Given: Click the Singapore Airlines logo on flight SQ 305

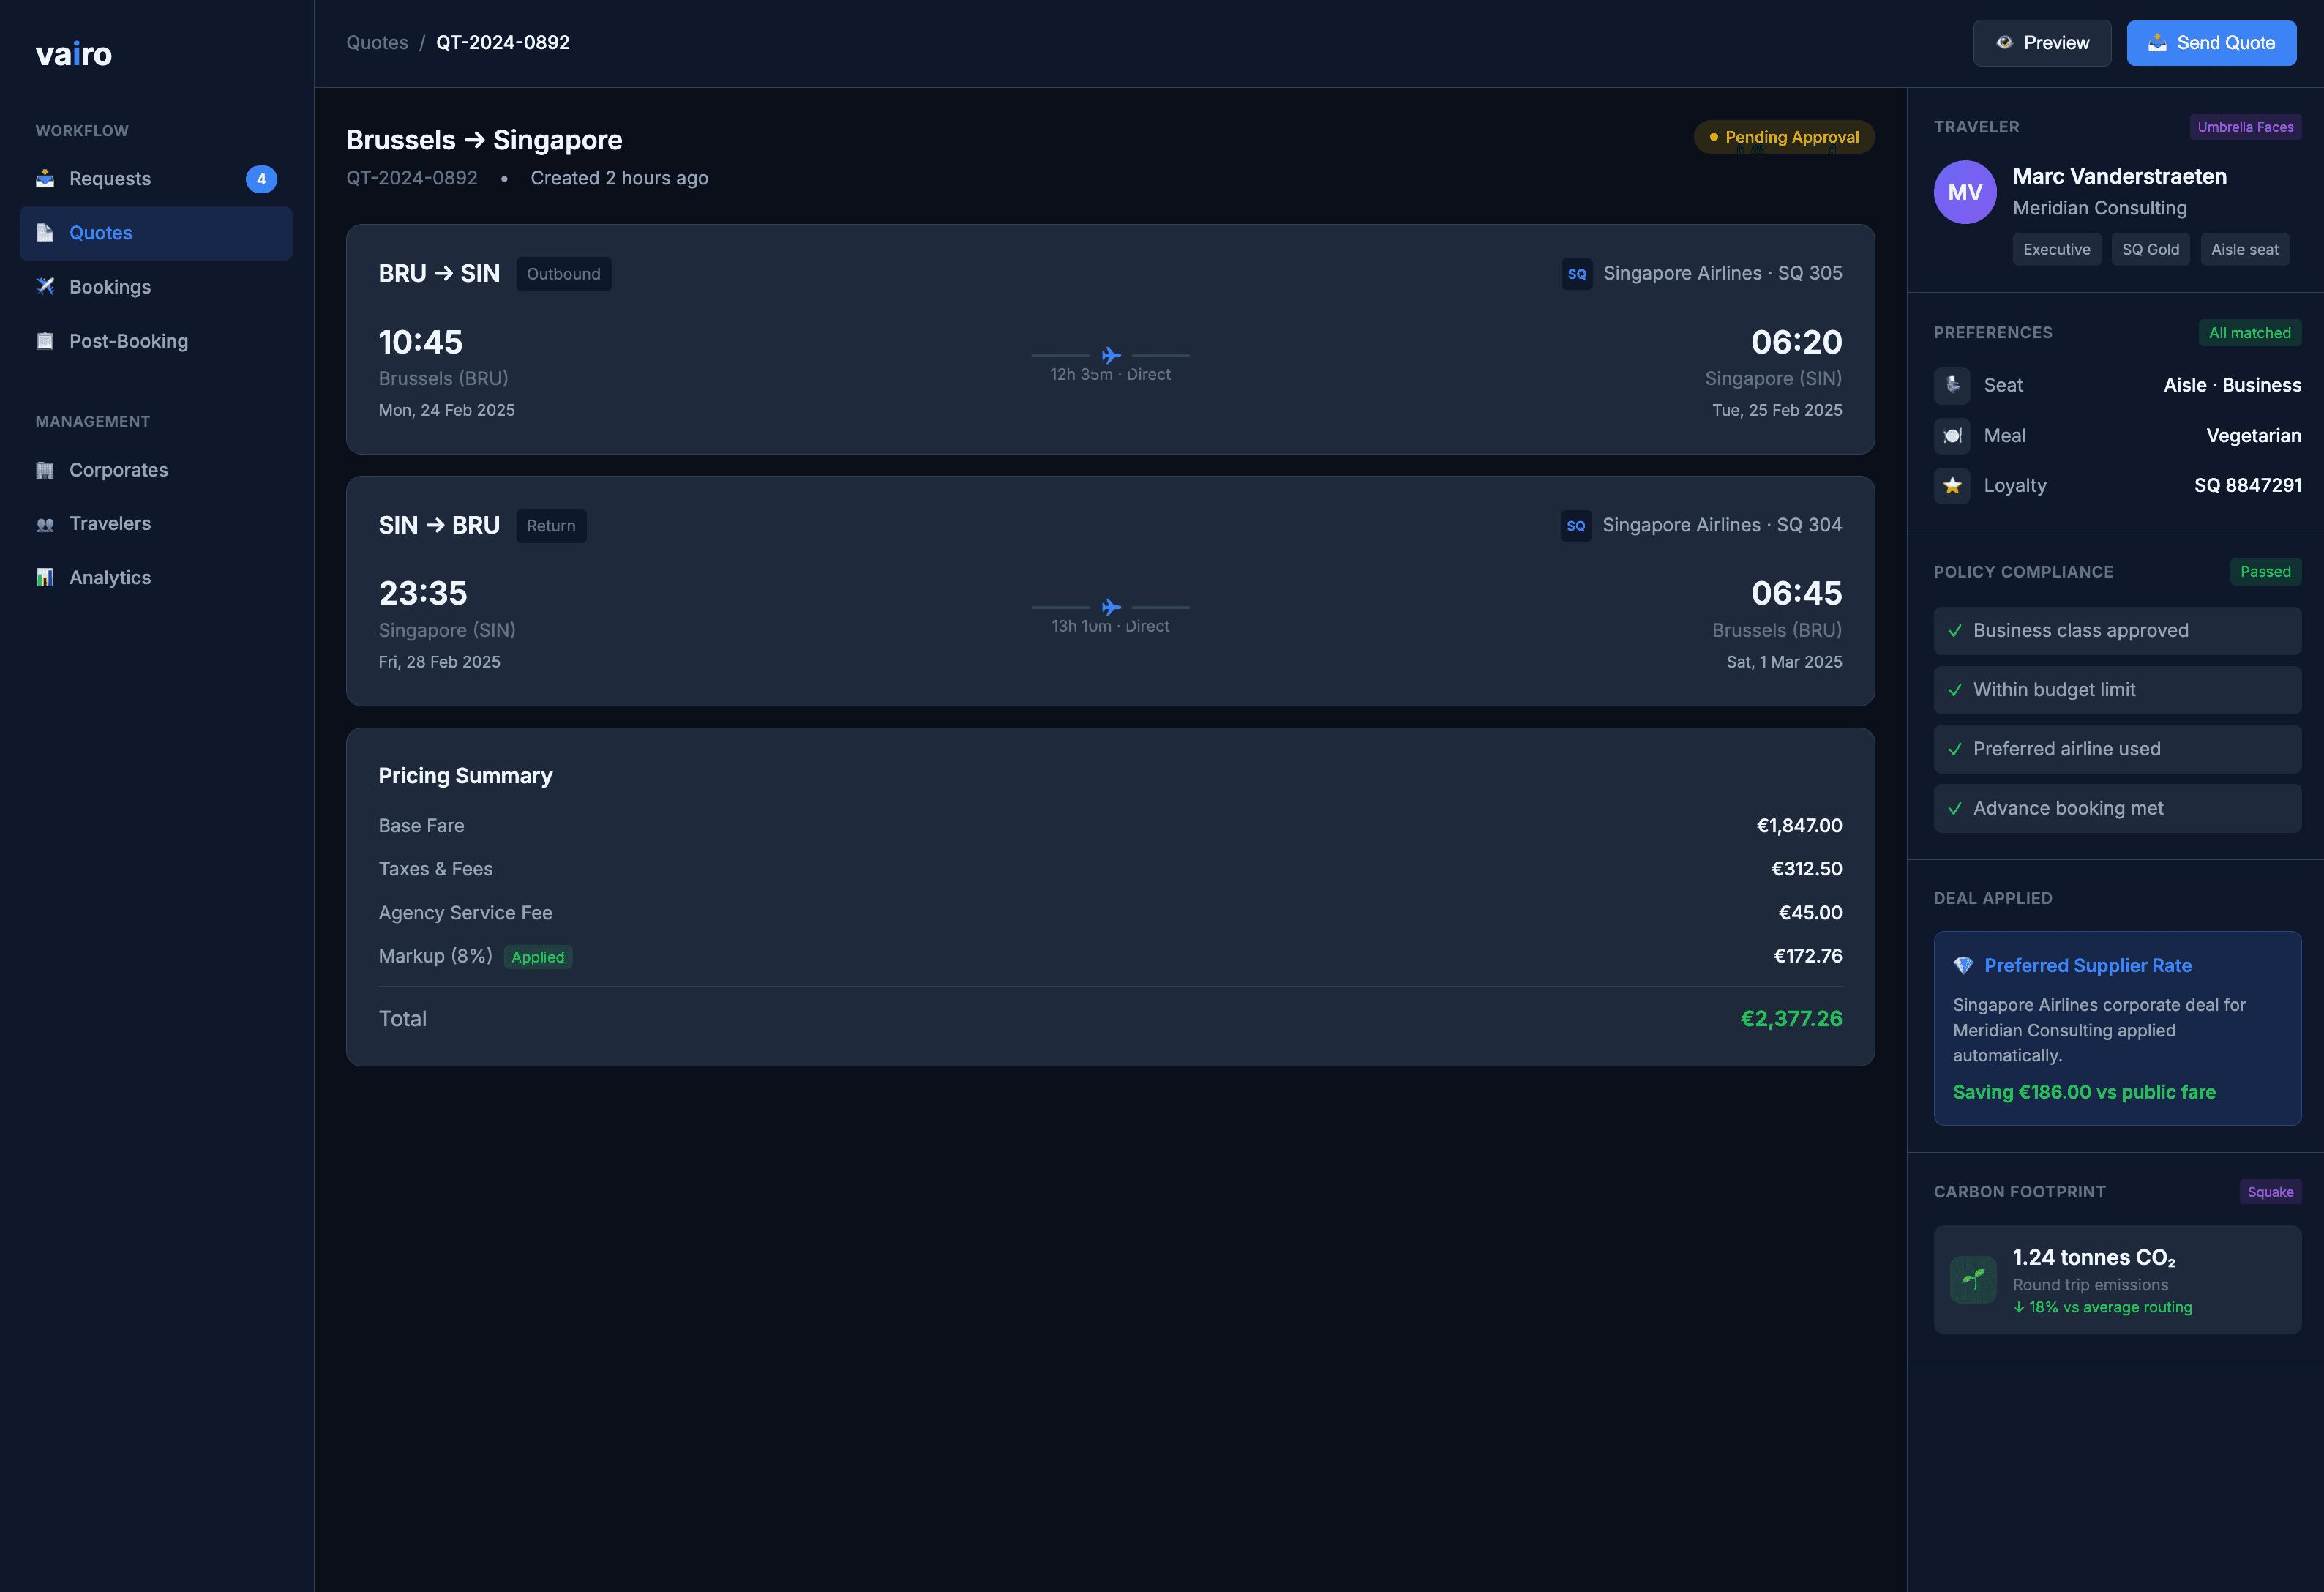Looking at the screenshot, I should 1577,273.
